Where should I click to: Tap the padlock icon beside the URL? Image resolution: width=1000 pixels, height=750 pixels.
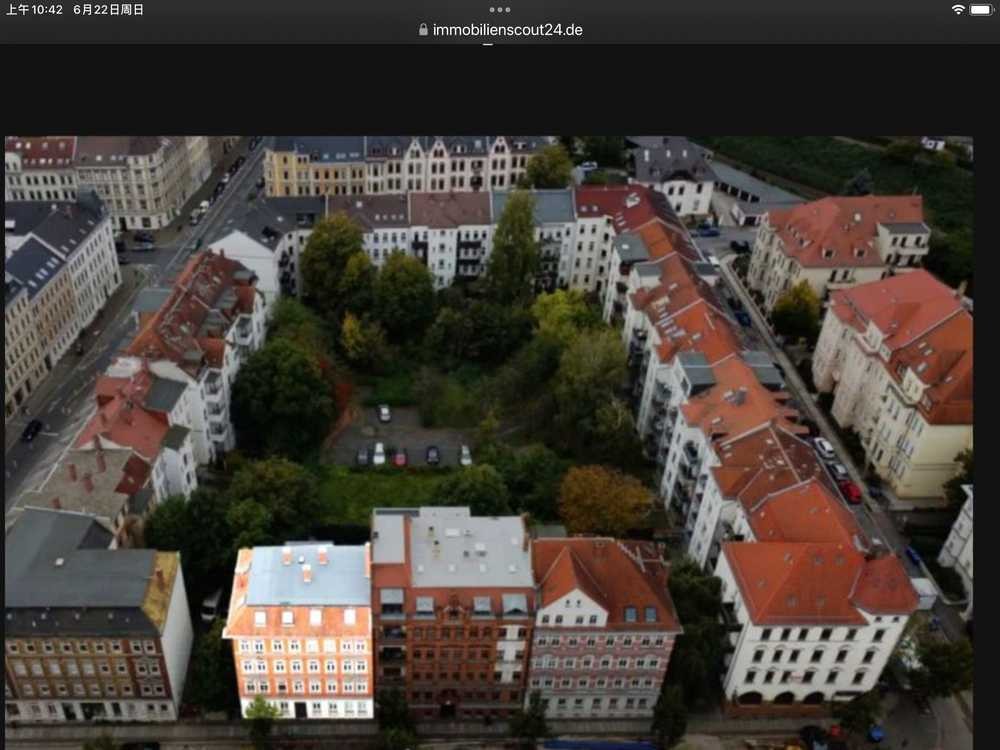[x=424, y=30]
